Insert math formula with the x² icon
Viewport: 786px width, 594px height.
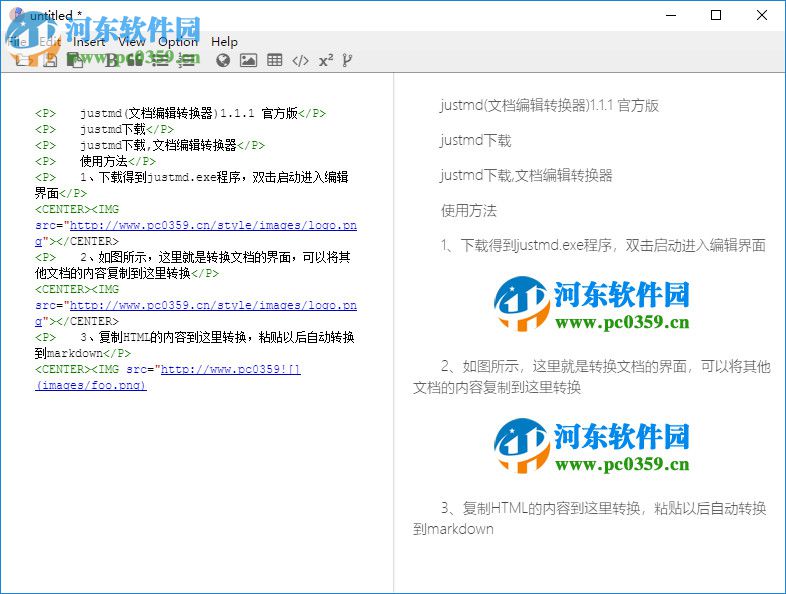click(x=326, y=61)
